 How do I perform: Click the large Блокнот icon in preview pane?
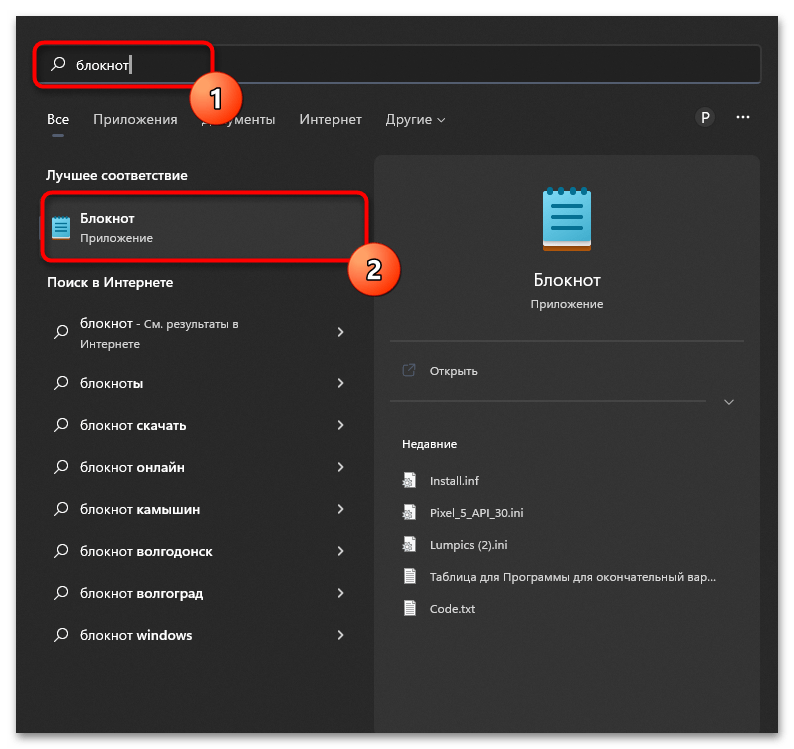pyautogui.click(x=567, y=219)
